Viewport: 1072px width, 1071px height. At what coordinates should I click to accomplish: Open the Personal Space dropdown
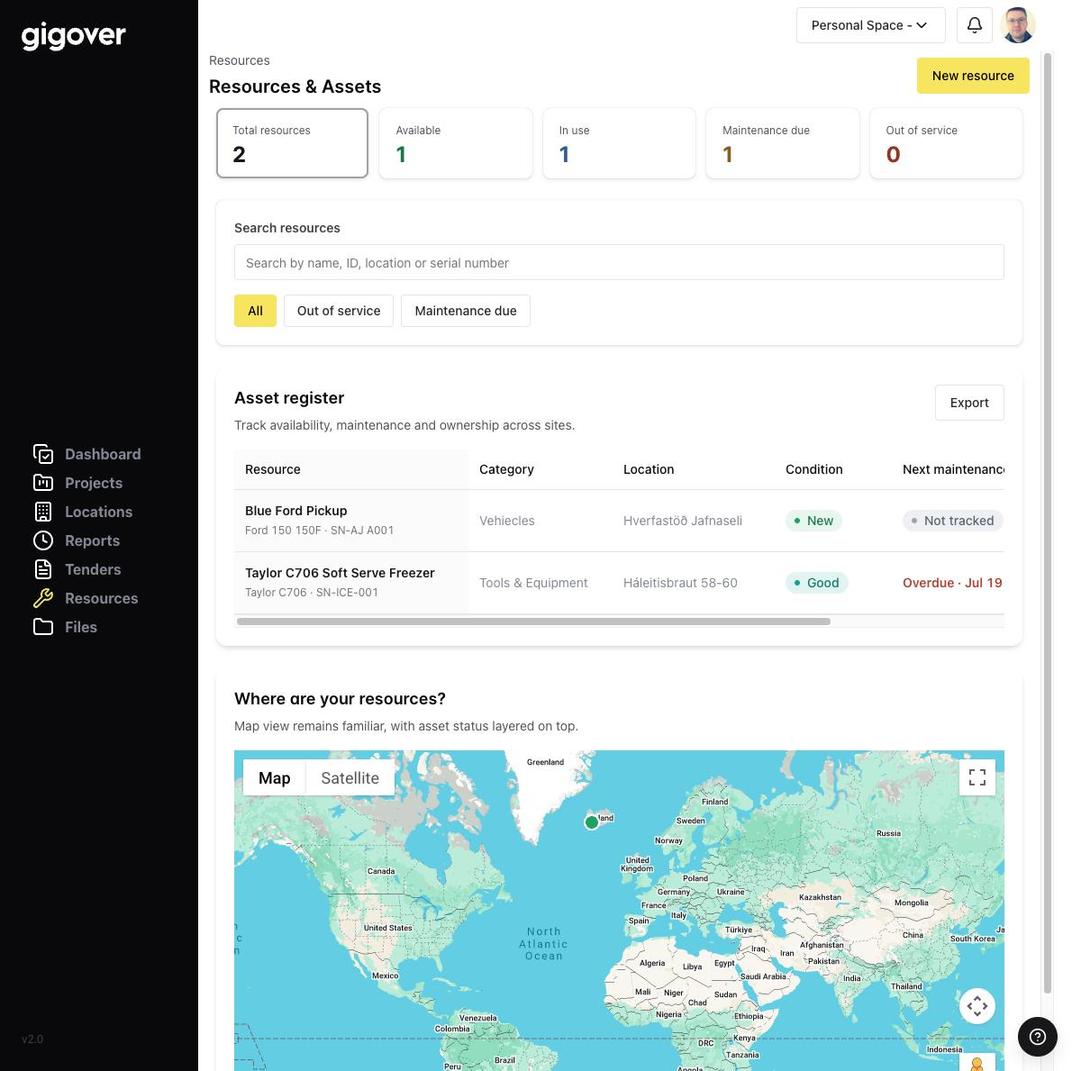[x=870, y=25]
